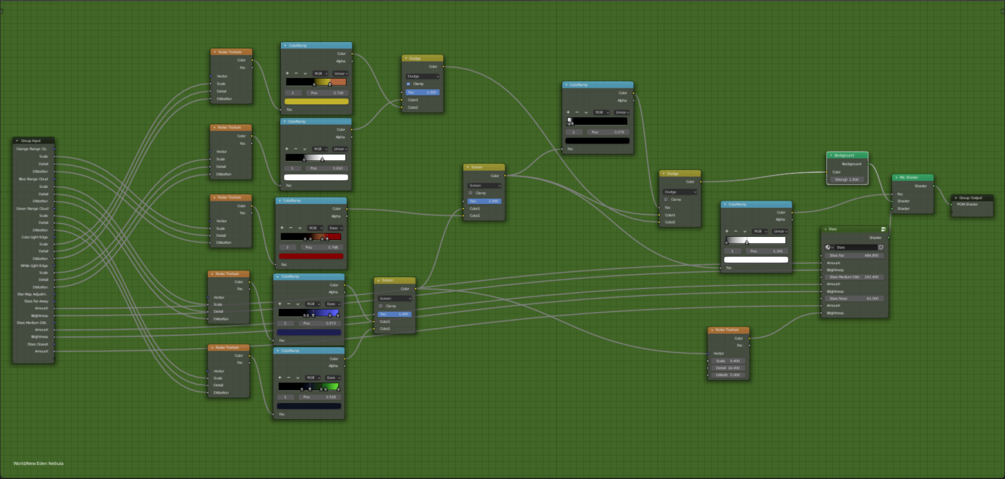This screenshot has height=479, width=1005.
Task: Add a color stop to the yellow-orange ColorRamp
Action: pos(288,74)
